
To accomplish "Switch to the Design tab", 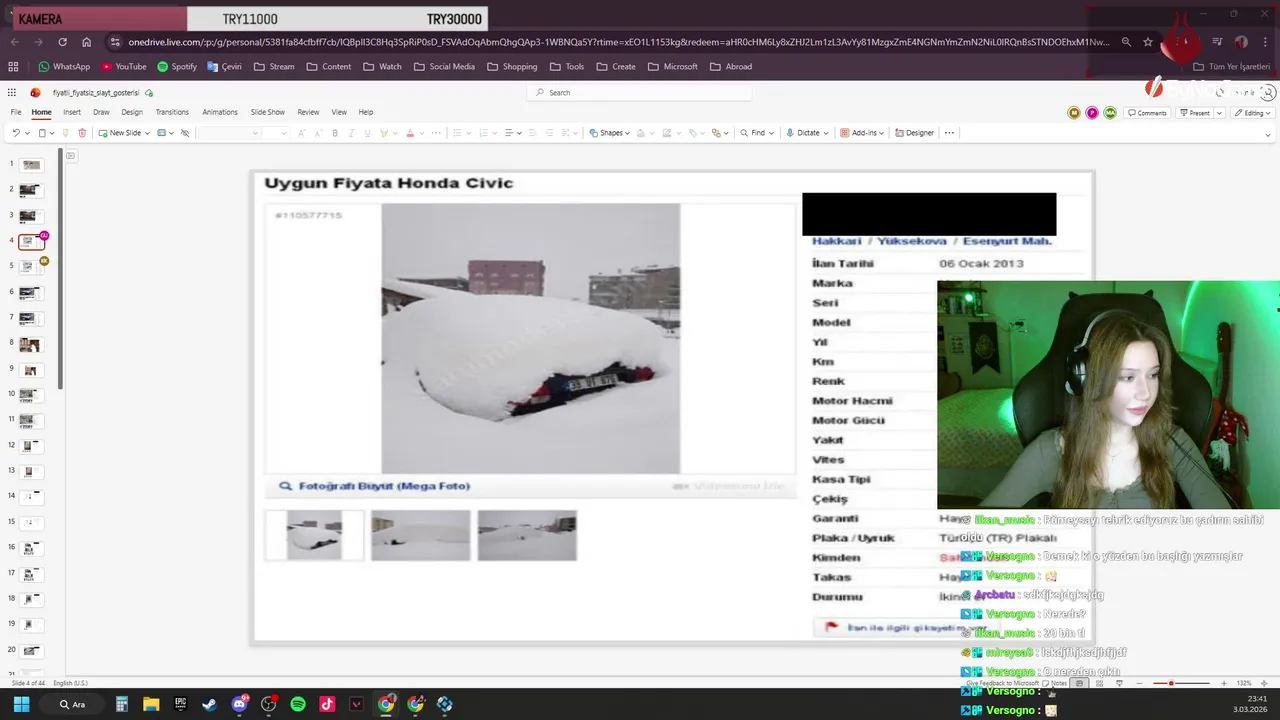I will [132, 112].
